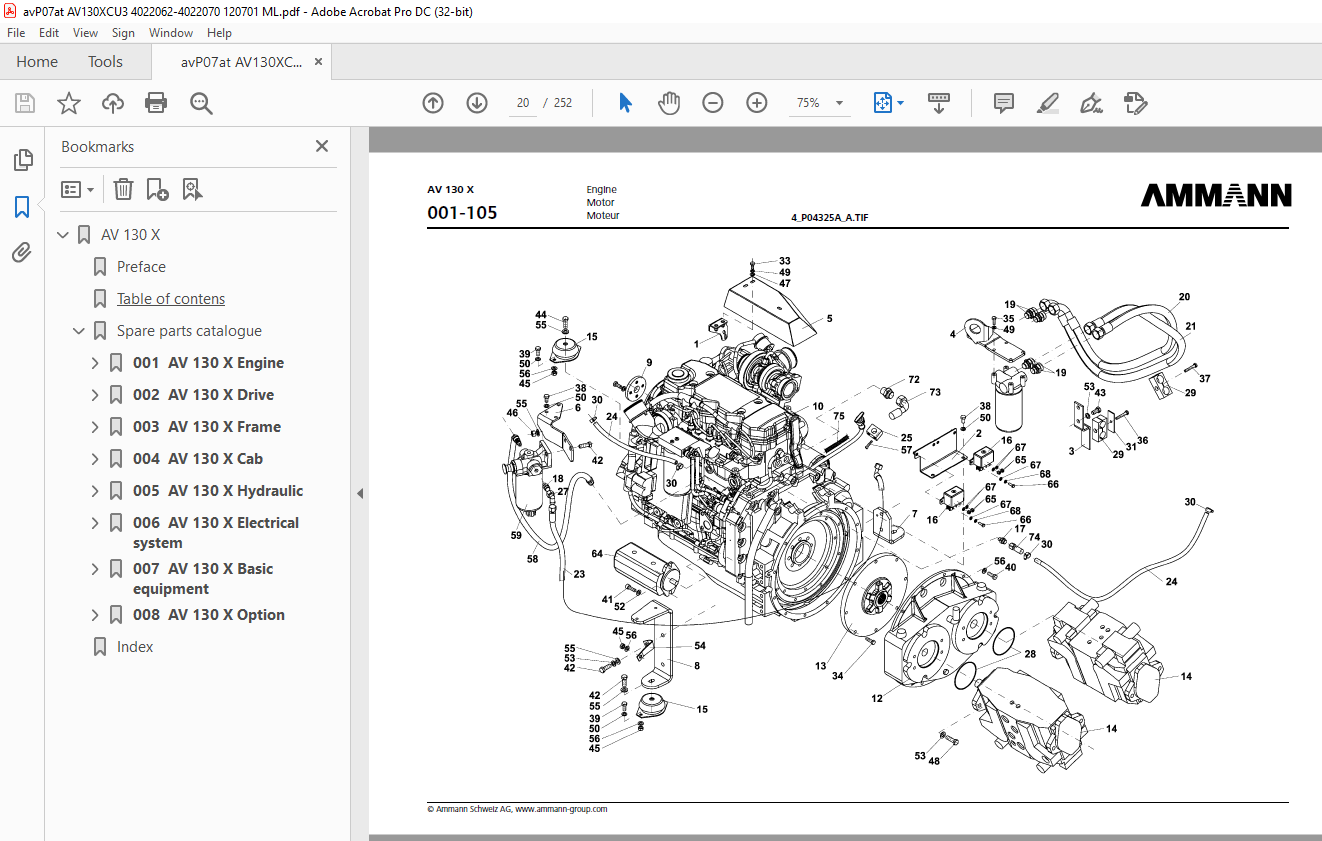This screenshot has height=841, width=1322.
Task: Collapse Spare parts catalogue bookmark
Action: [x=79, y=331]
